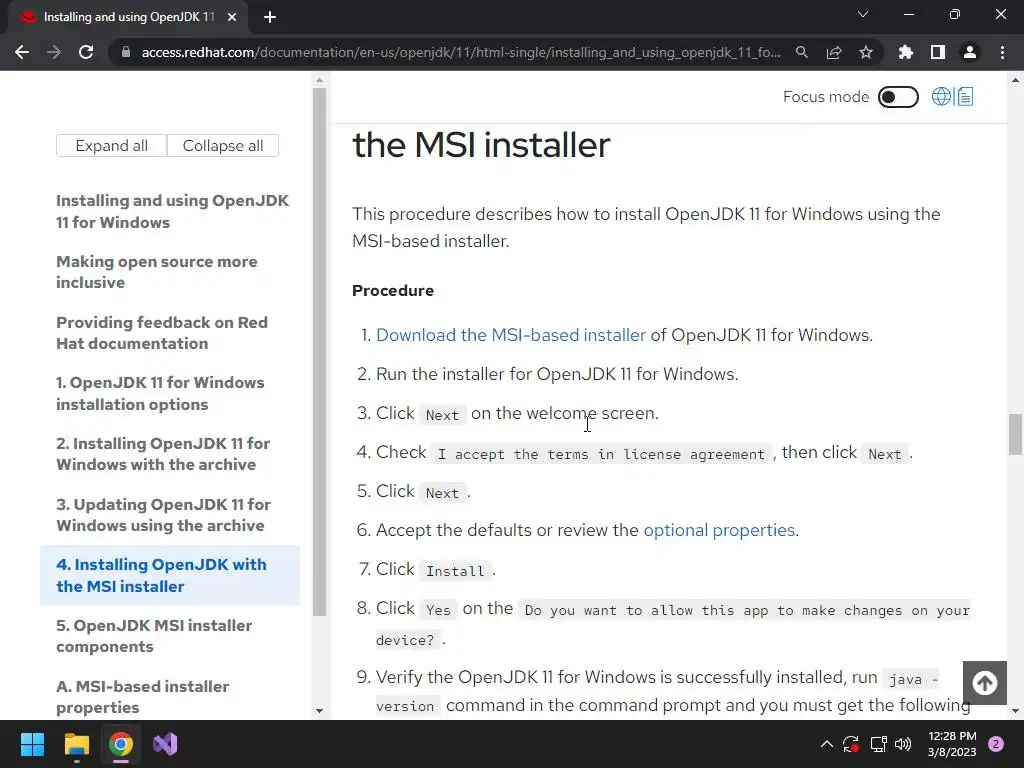Go to section 5 MSI installer components

click(154, 636)
